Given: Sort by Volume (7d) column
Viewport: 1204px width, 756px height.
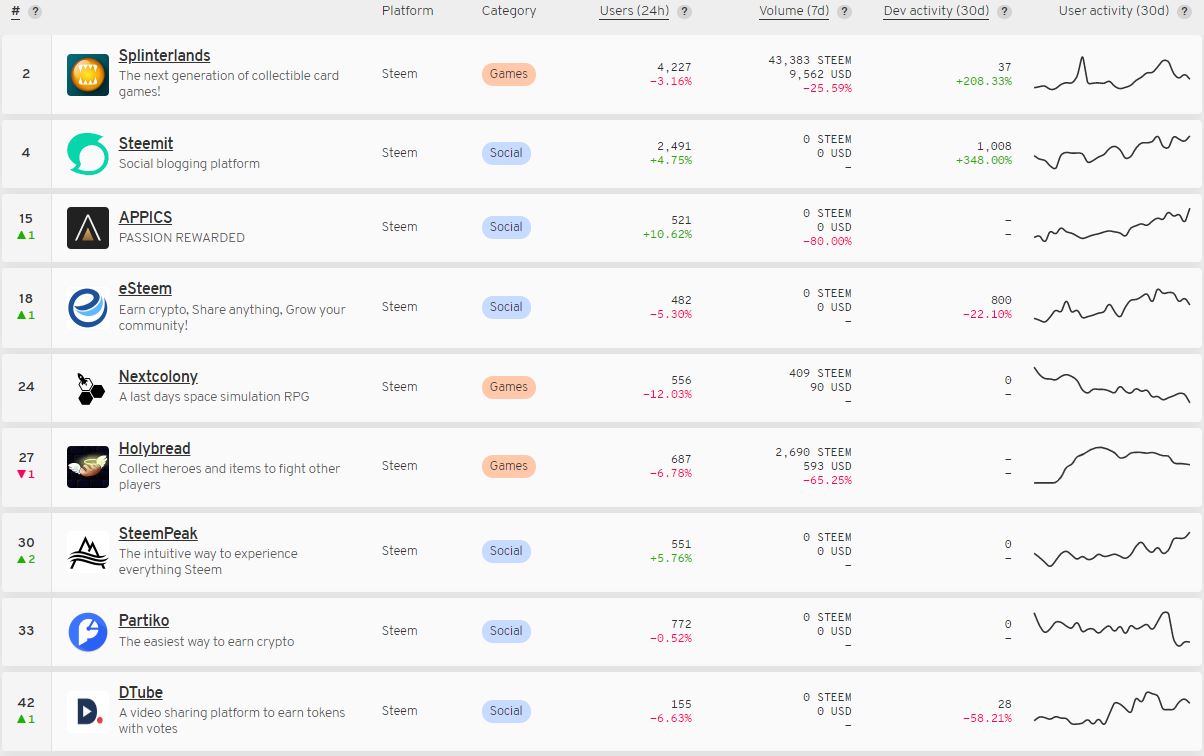Looking at the screenshot, I should pyautogui.click(x=795, y=11).
